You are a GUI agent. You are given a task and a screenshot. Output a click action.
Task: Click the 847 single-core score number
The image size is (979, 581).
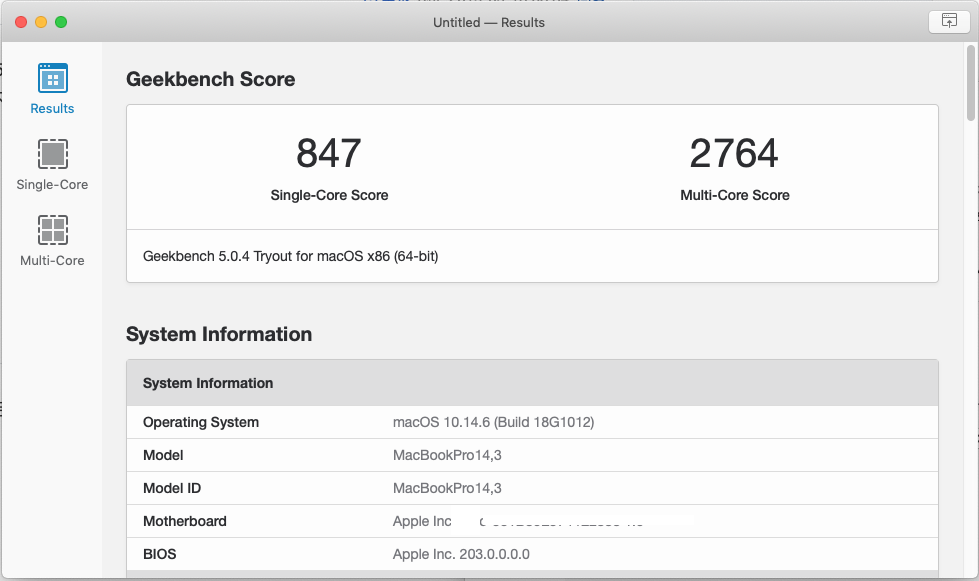point(329,154)
